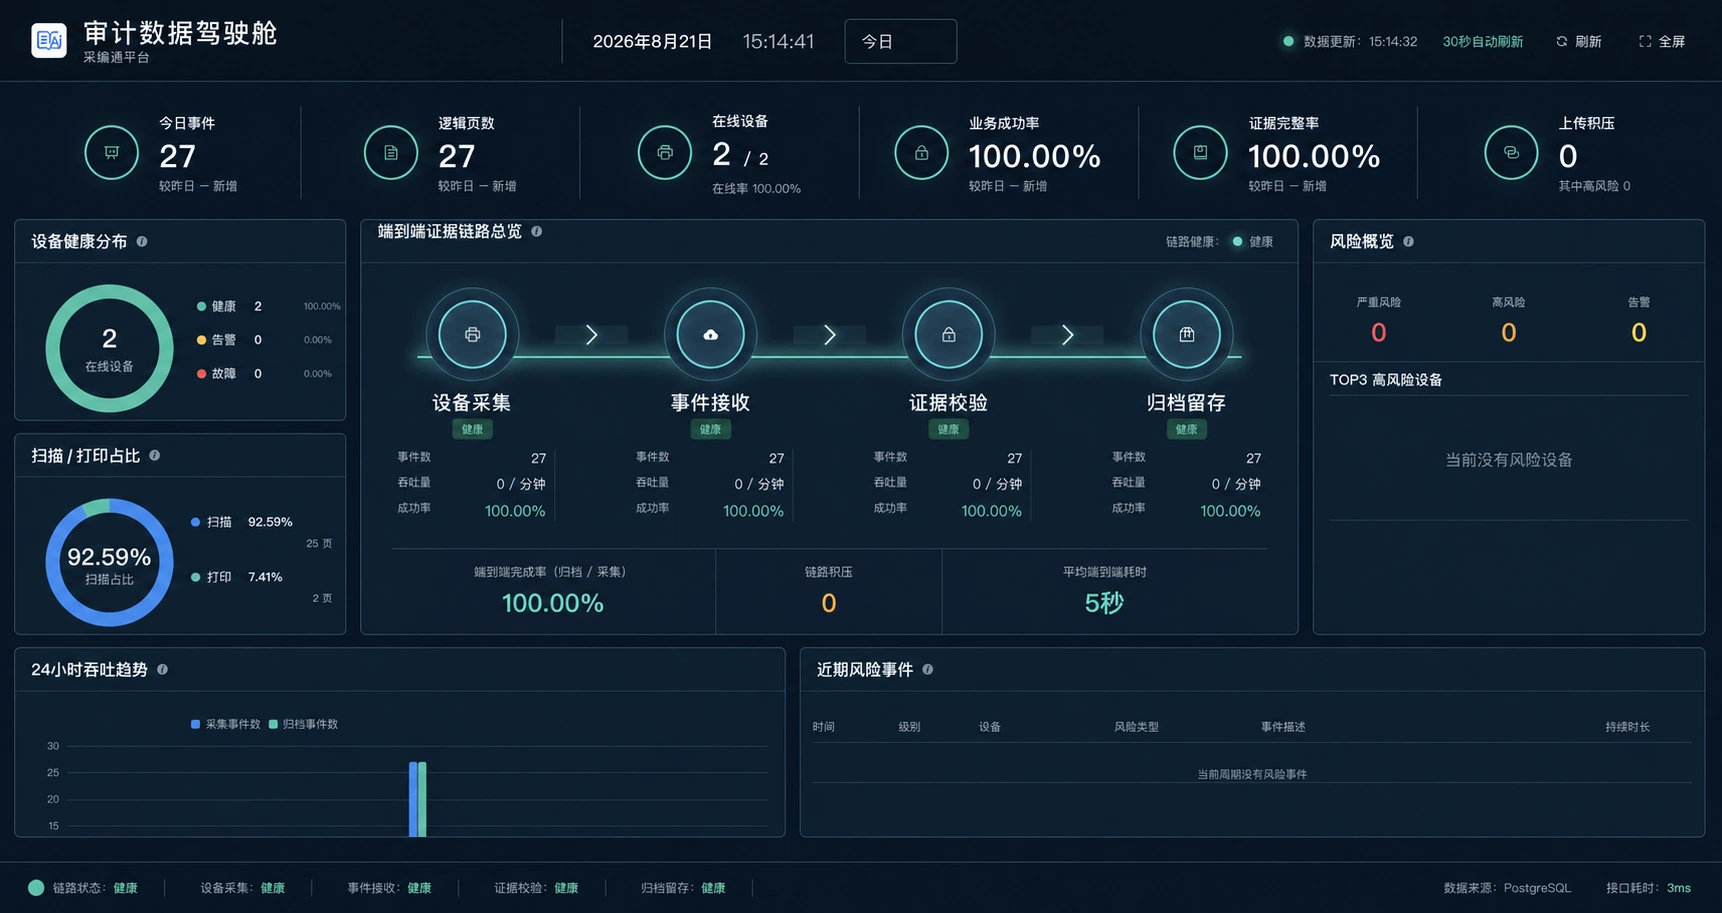Viewport: 1722px width, 913px height.
Task: Click the 刷新 refresh button
Action: pos(1579,41)
